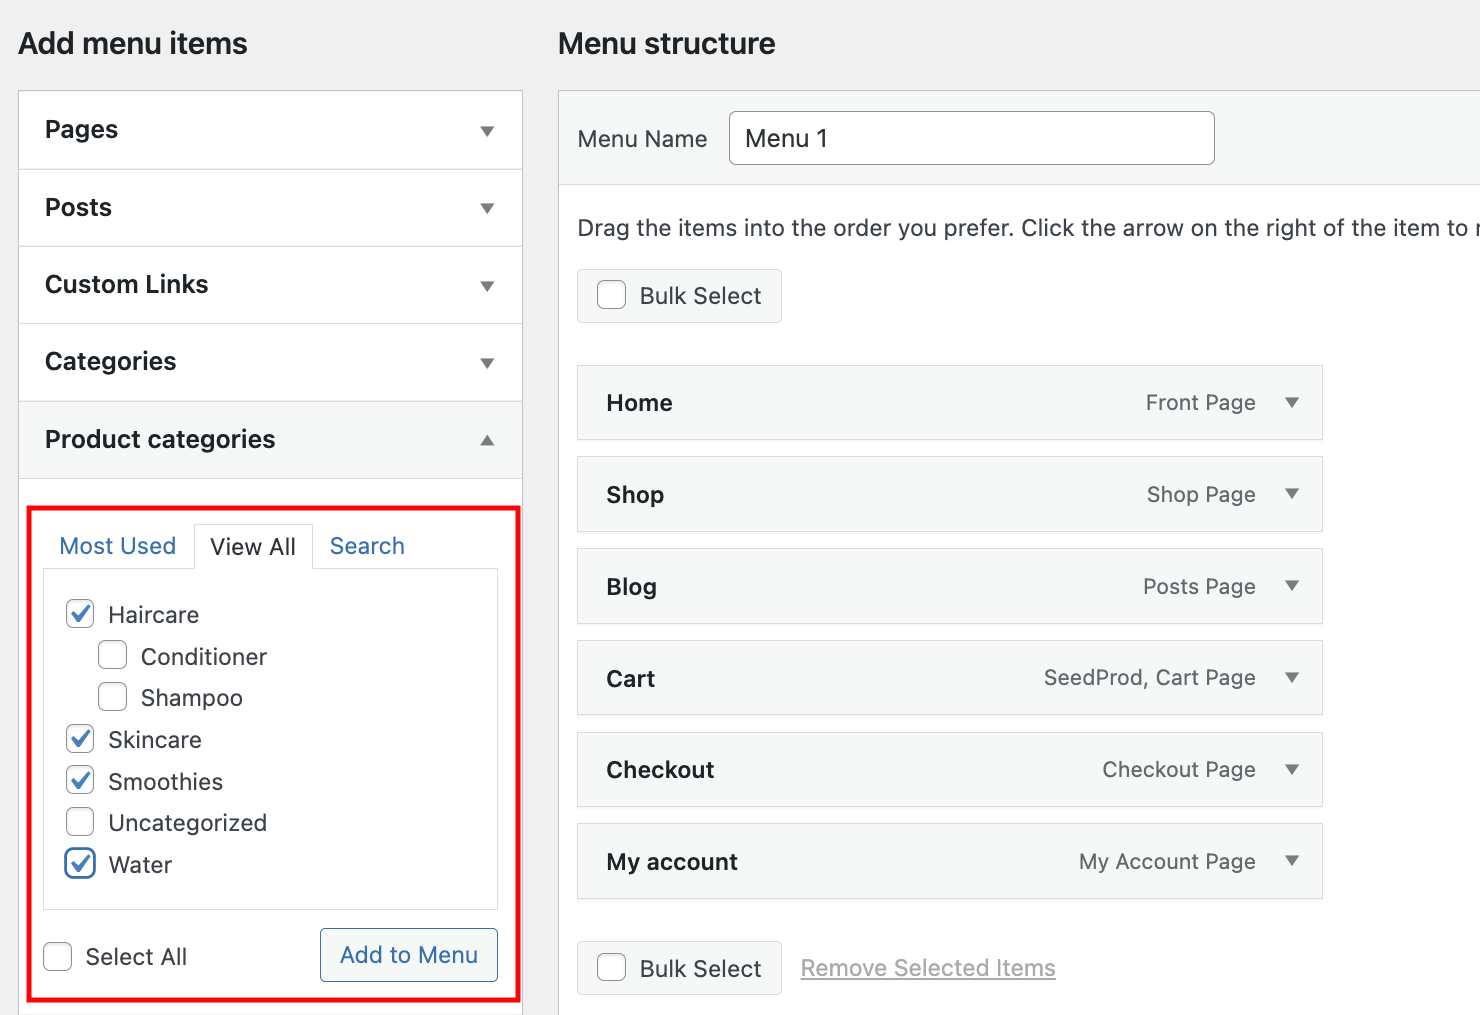This screenshot has height=1015, width=1480.
Task: Open the Home menu item settings arrow
Action: click(1292, 402)
